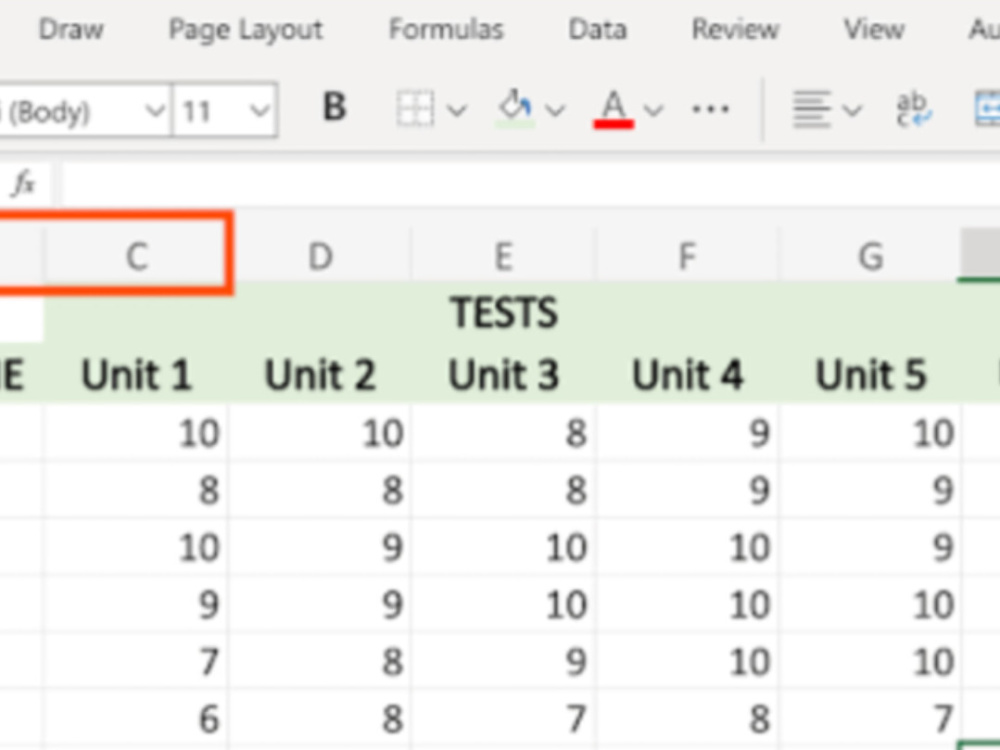Select column E header
Viewport: 1000px width, 750px height.
(504, 256)
